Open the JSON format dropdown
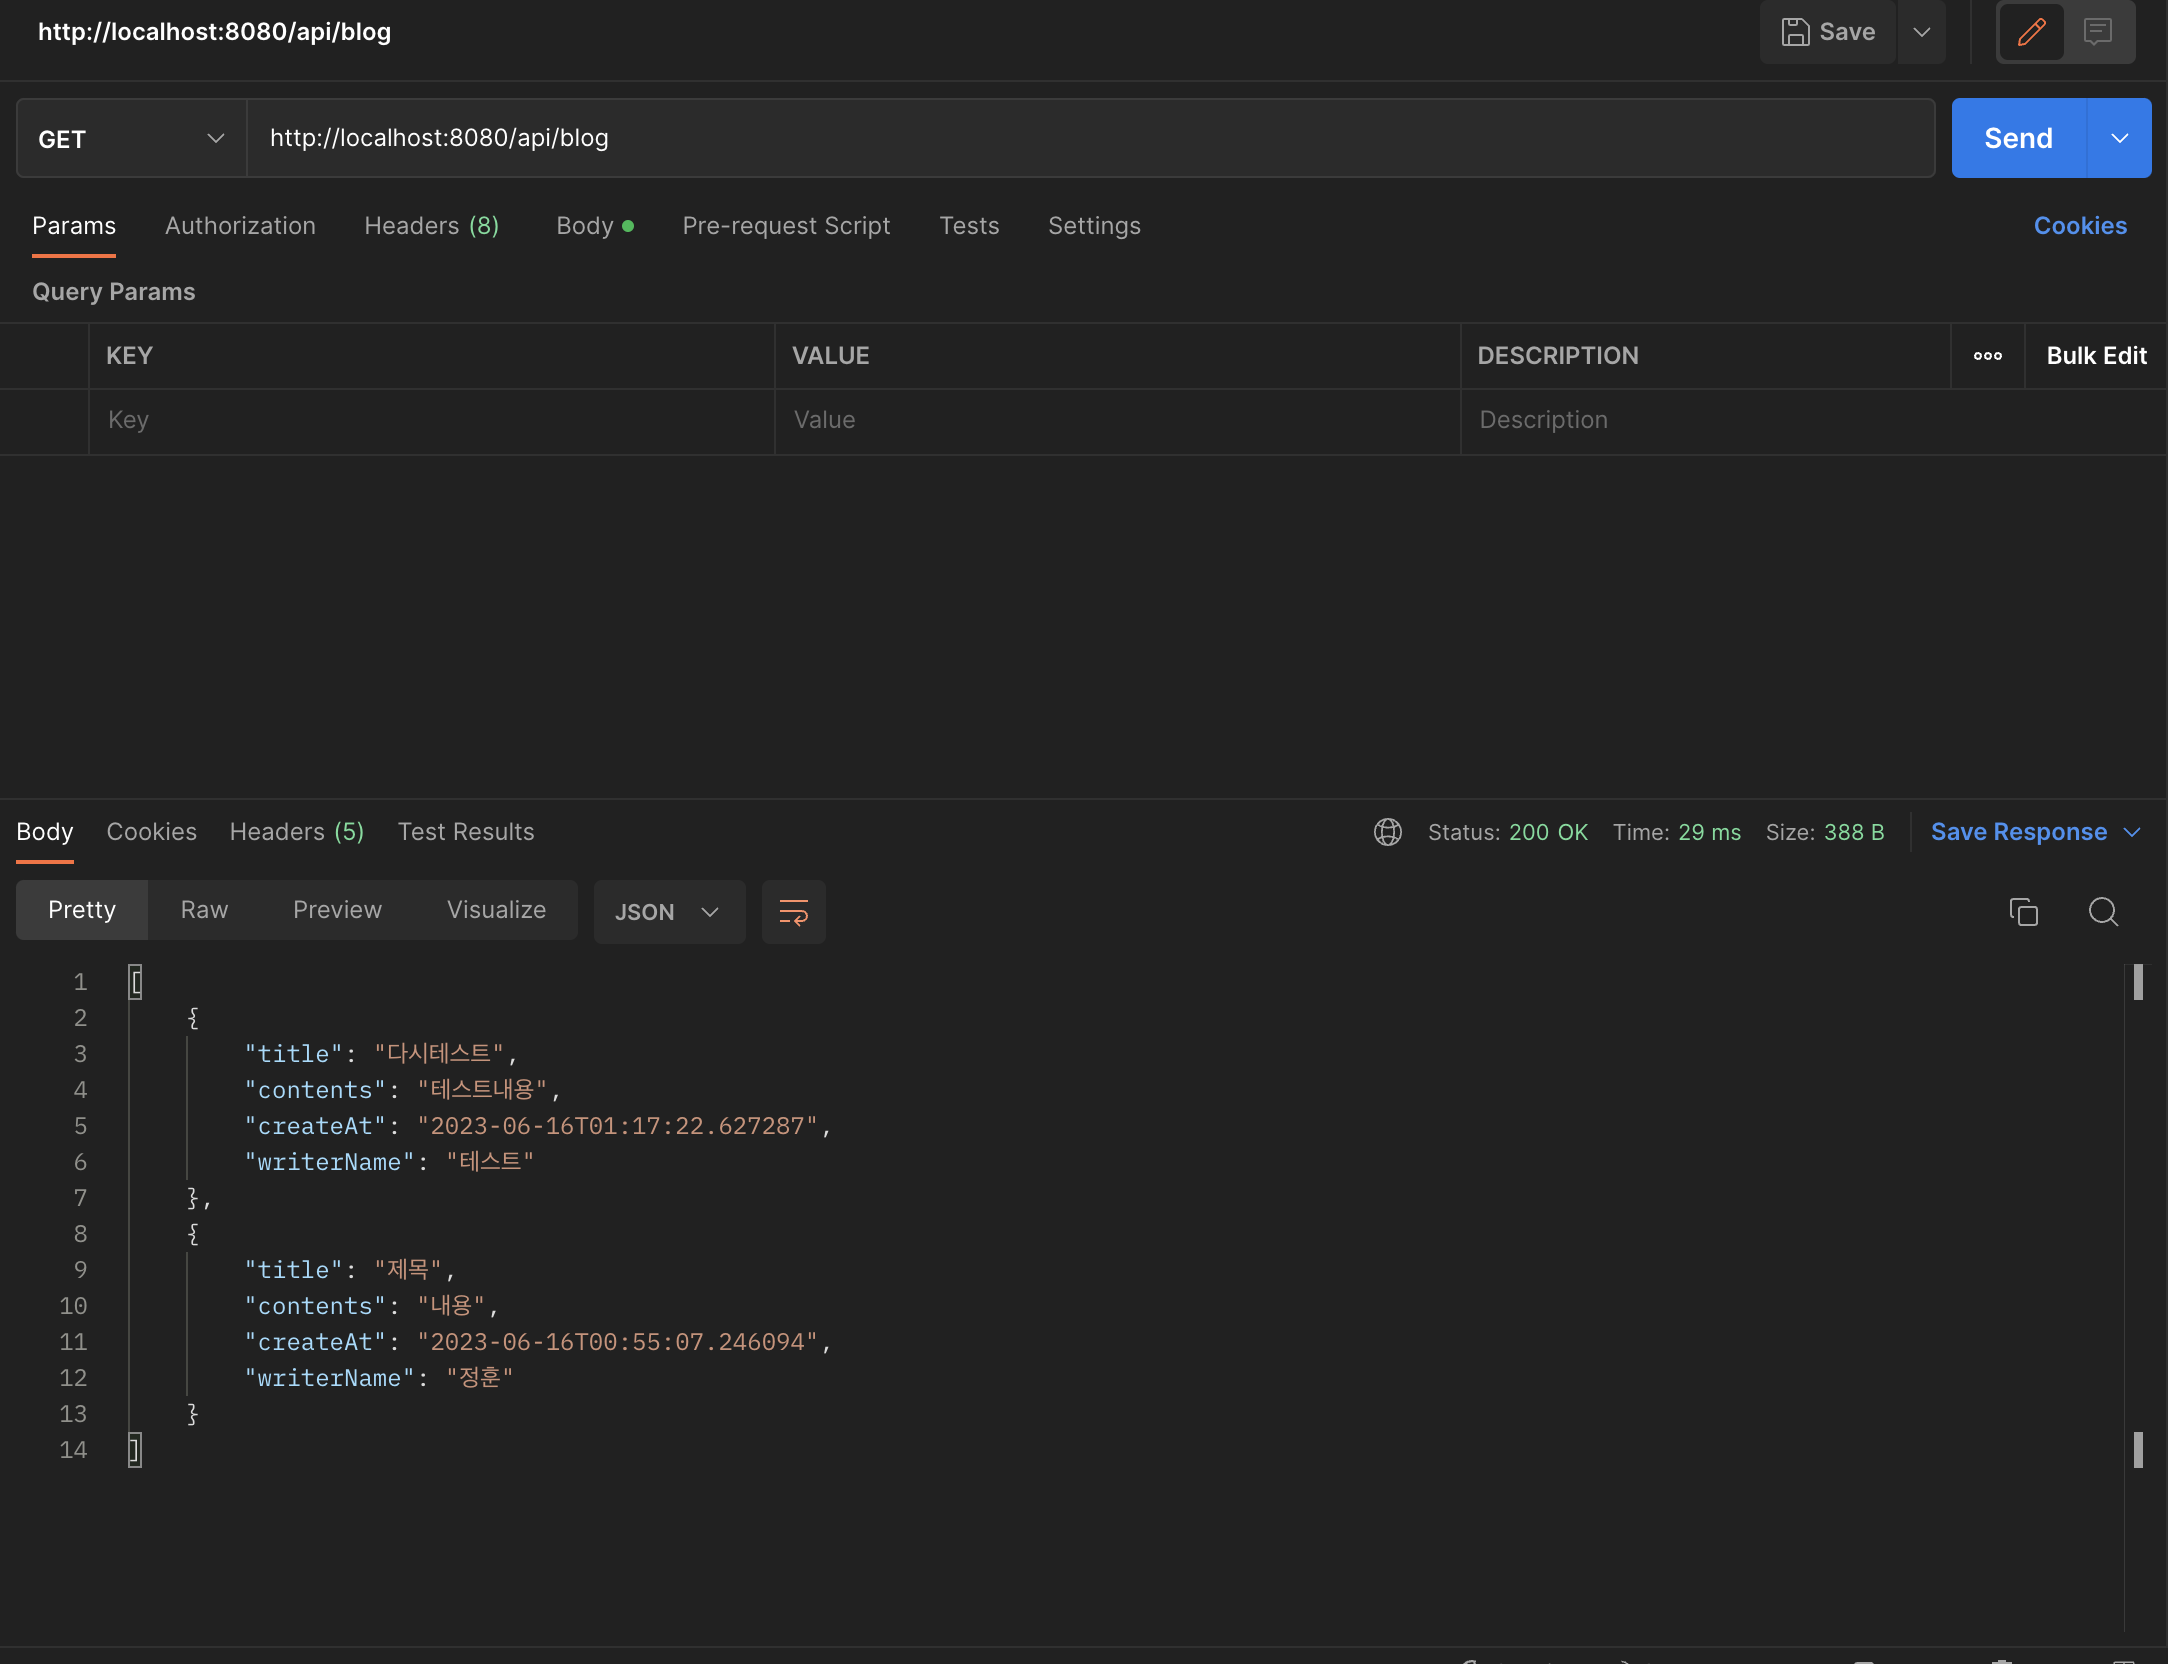This screenshot has height=1664, width=2168. [x=668, y=911]
